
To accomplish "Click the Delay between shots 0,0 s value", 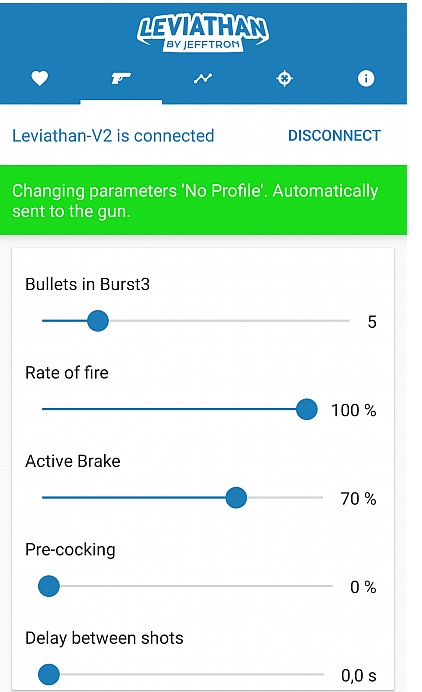I will pos(358,675).
